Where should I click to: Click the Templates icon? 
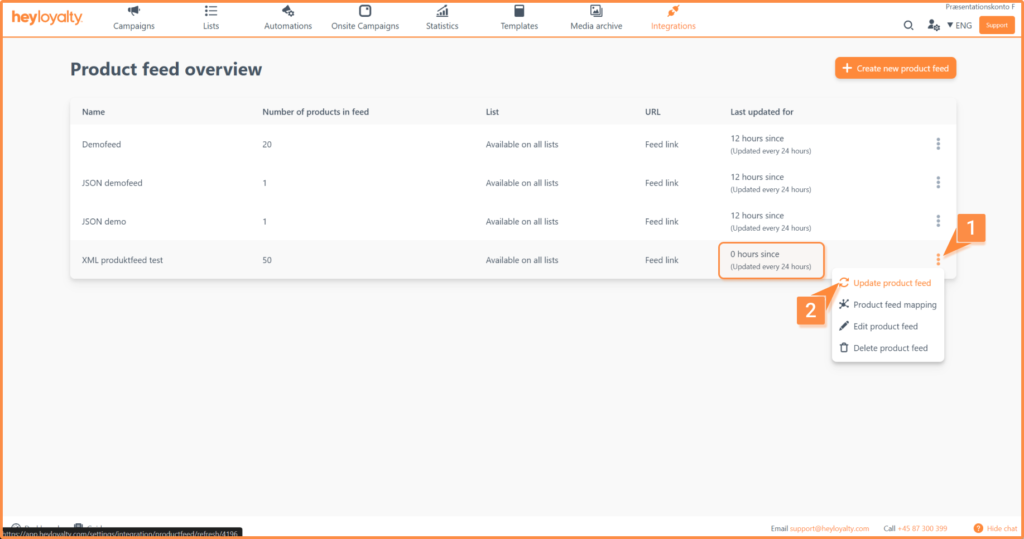click(x=519, y=11)
